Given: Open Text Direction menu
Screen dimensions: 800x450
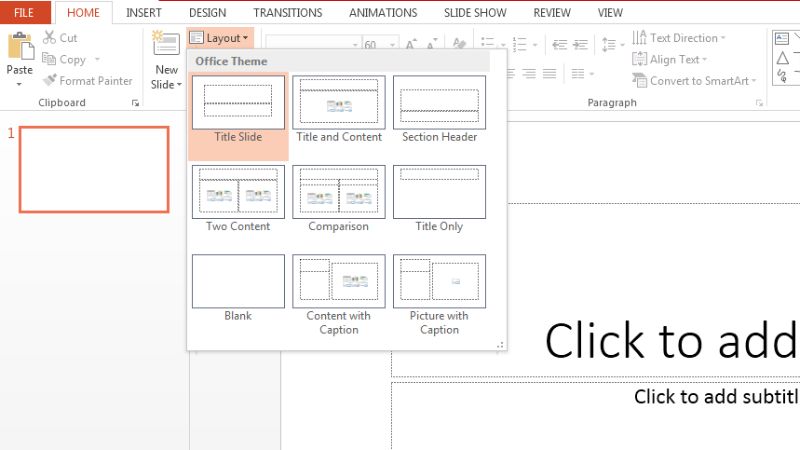Looking at the screenshot, I should click(679, 38).
